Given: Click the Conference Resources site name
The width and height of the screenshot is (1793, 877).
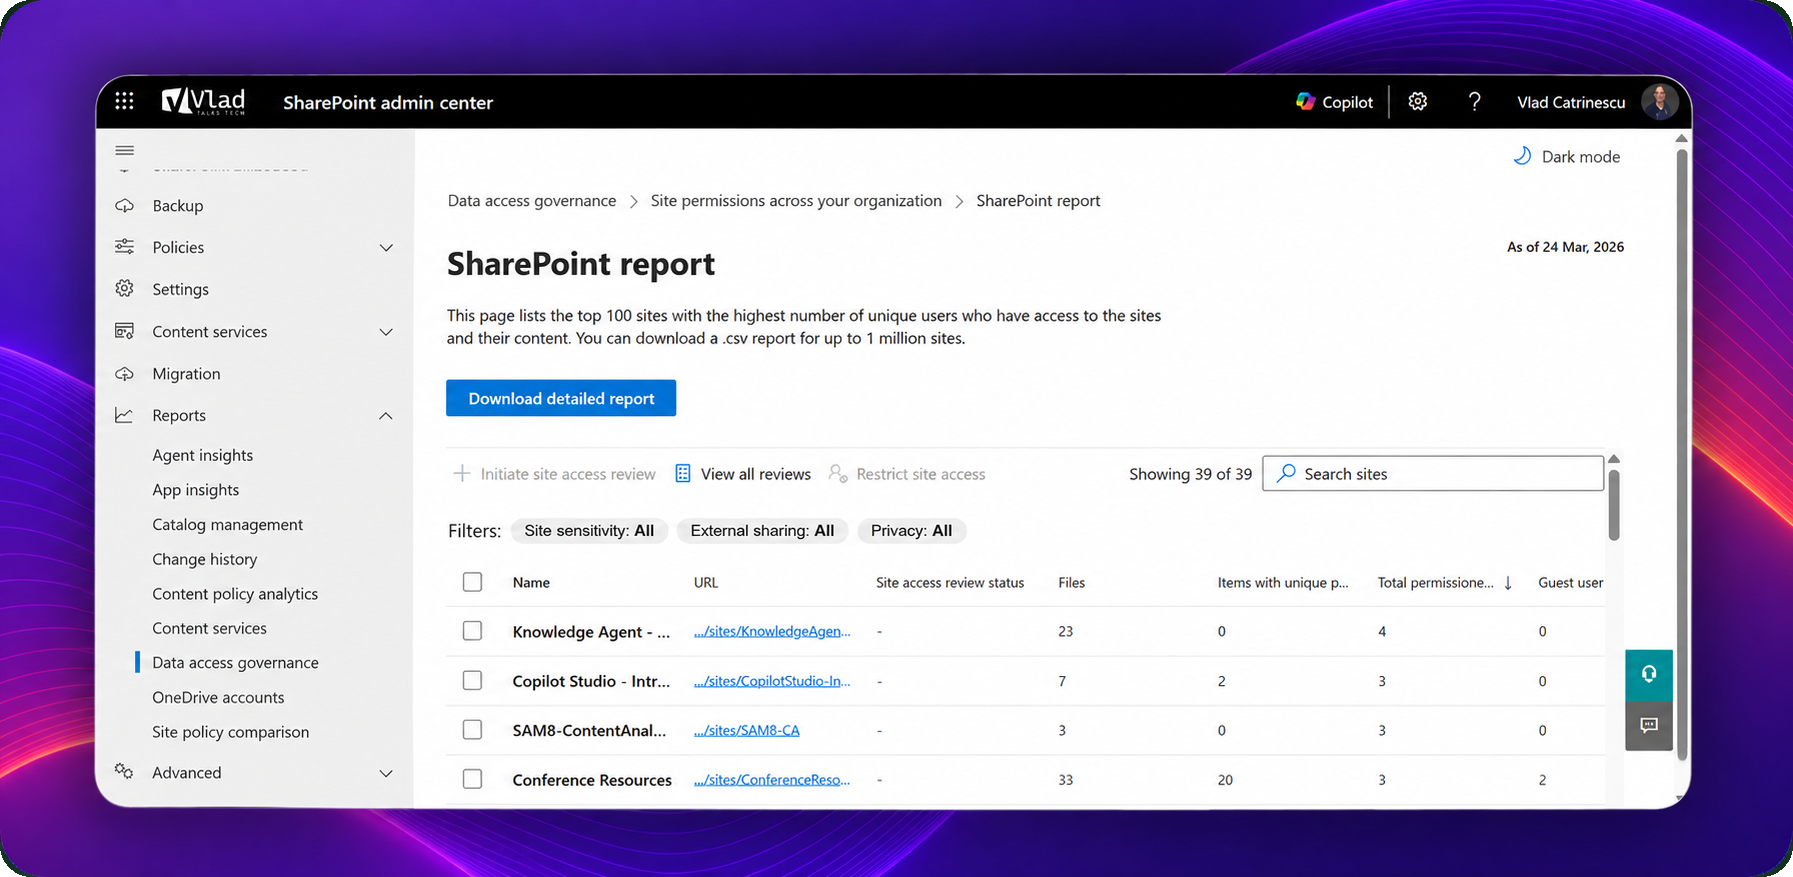Looking at the screenshot, I should tap(592, 780).
